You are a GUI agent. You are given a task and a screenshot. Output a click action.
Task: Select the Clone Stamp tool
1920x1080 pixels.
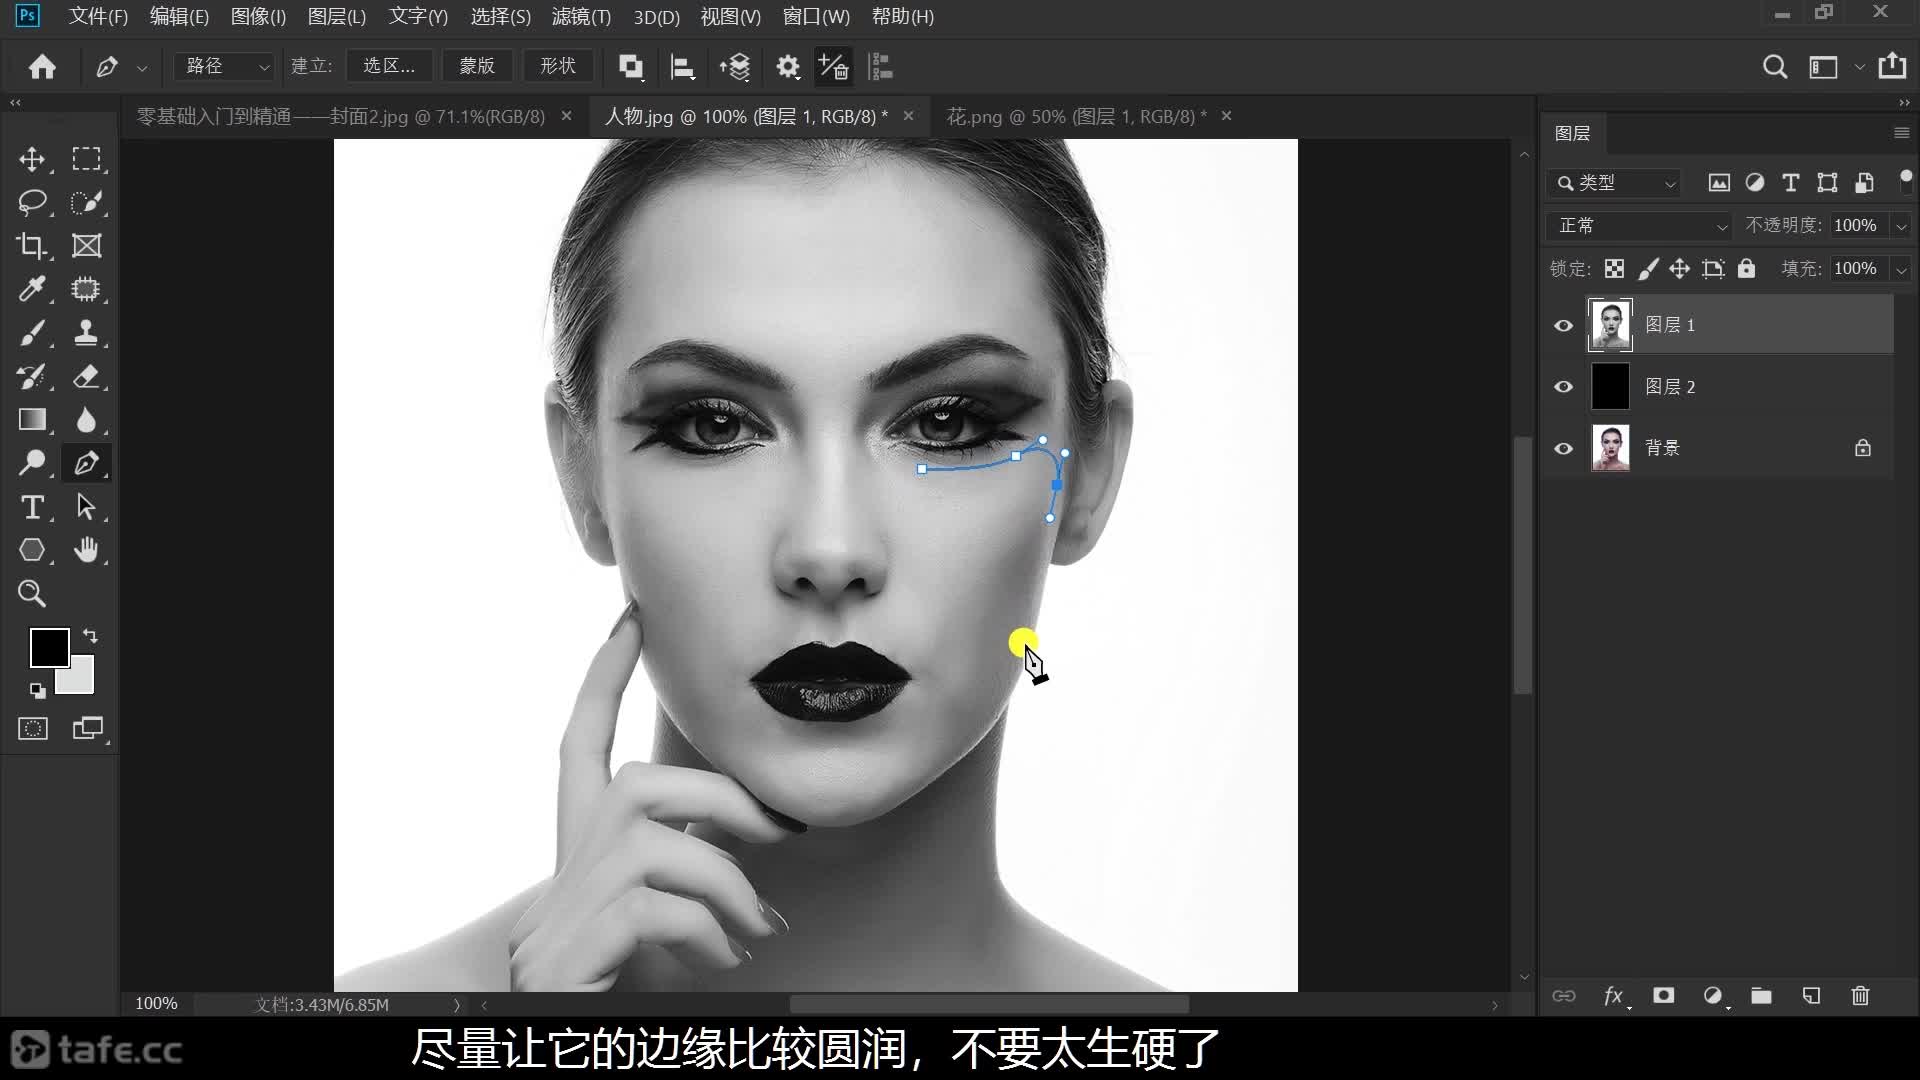point(86,333)
